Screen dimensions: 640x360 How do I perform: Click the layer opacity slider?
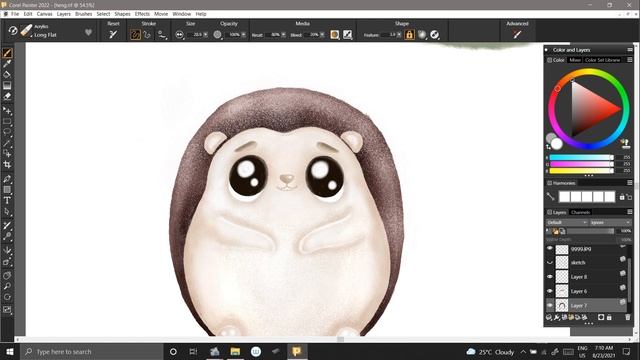tap(591, 231)
